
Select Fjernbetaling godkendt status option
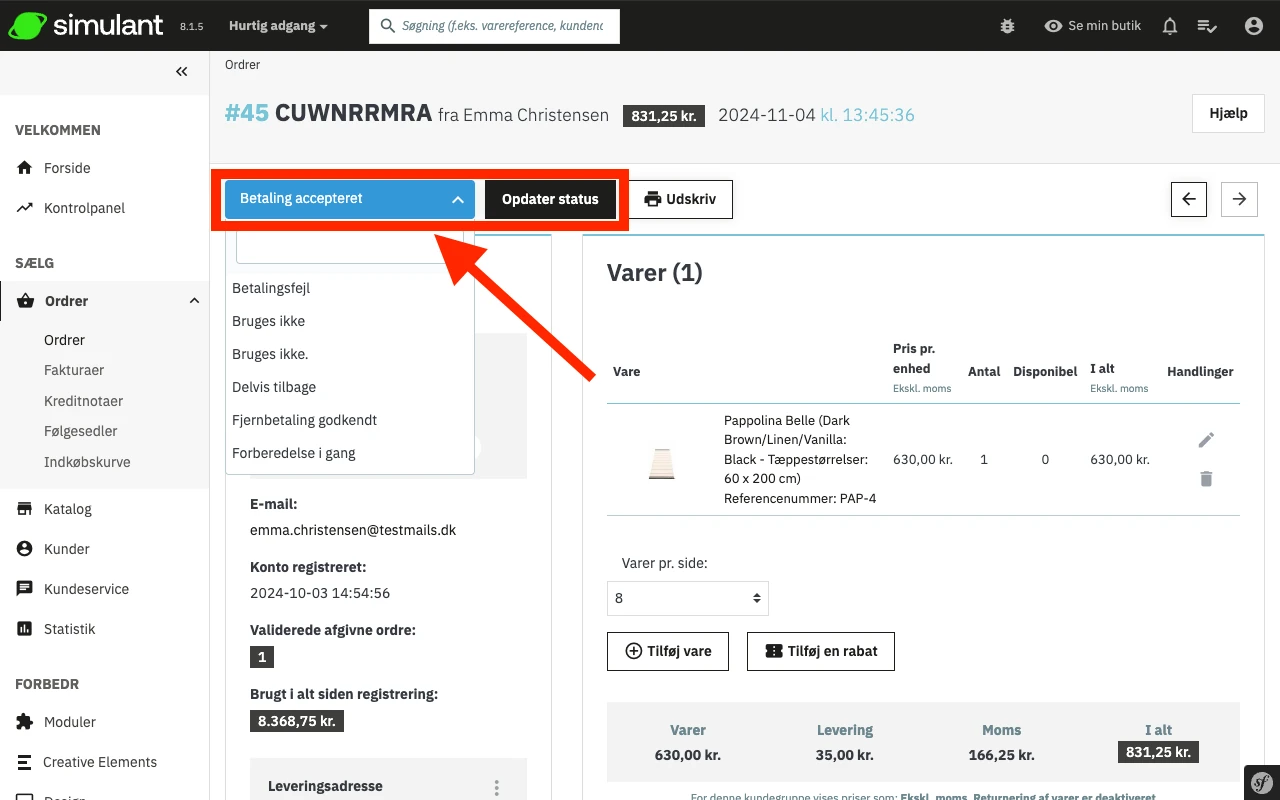[304, 420]
